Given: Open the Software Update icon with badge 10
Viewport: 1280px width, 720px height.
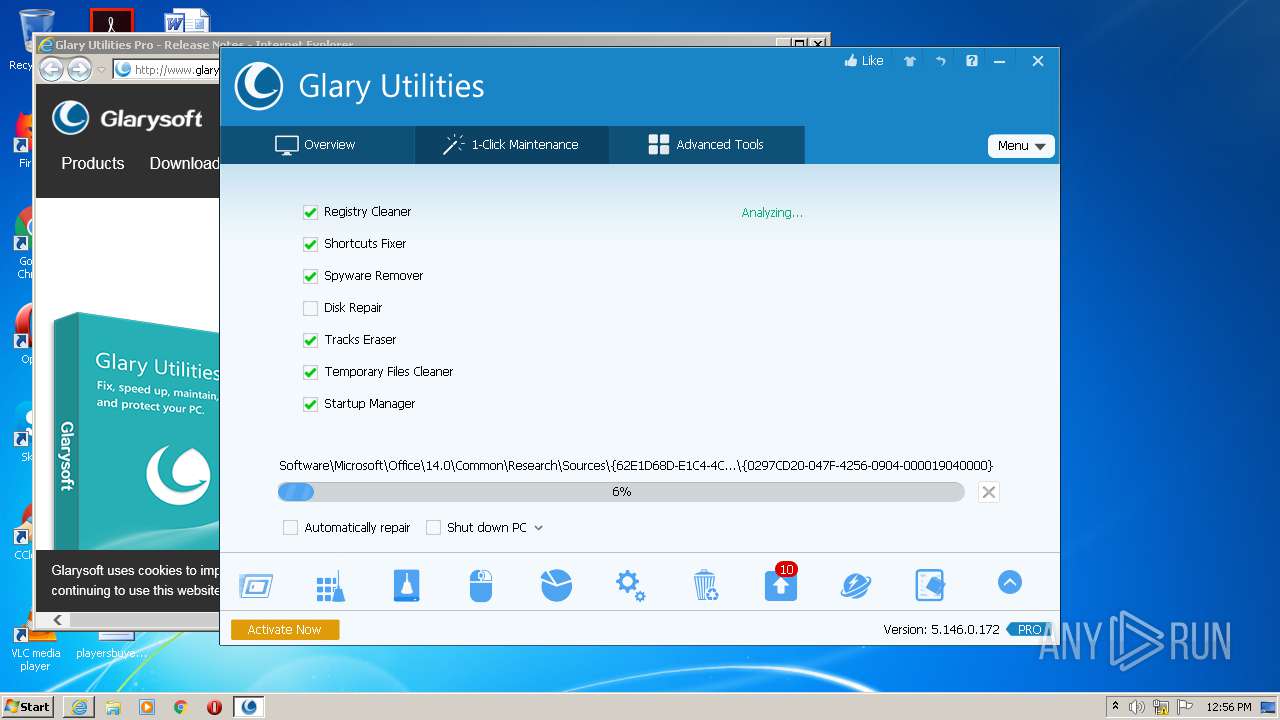Looking at the screenshot, I should point(781,584).
